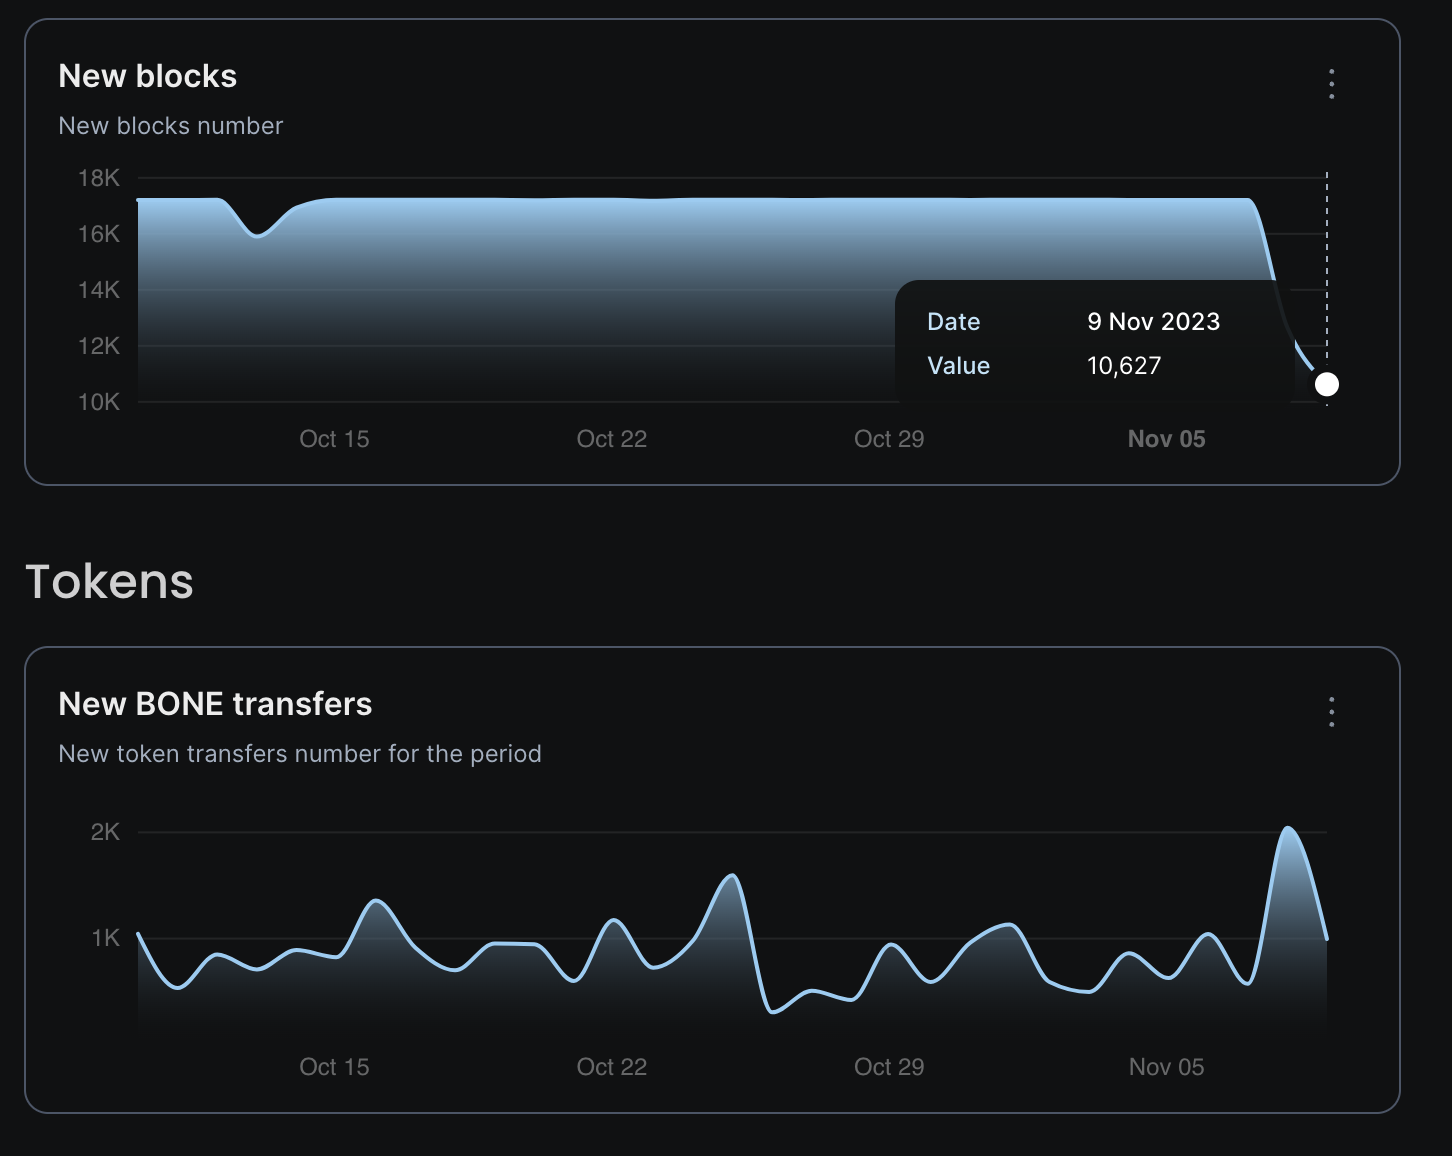Click the 18K y-axis label
The width and height of the screenshot is (1452, 1156).
pos(99,178)
